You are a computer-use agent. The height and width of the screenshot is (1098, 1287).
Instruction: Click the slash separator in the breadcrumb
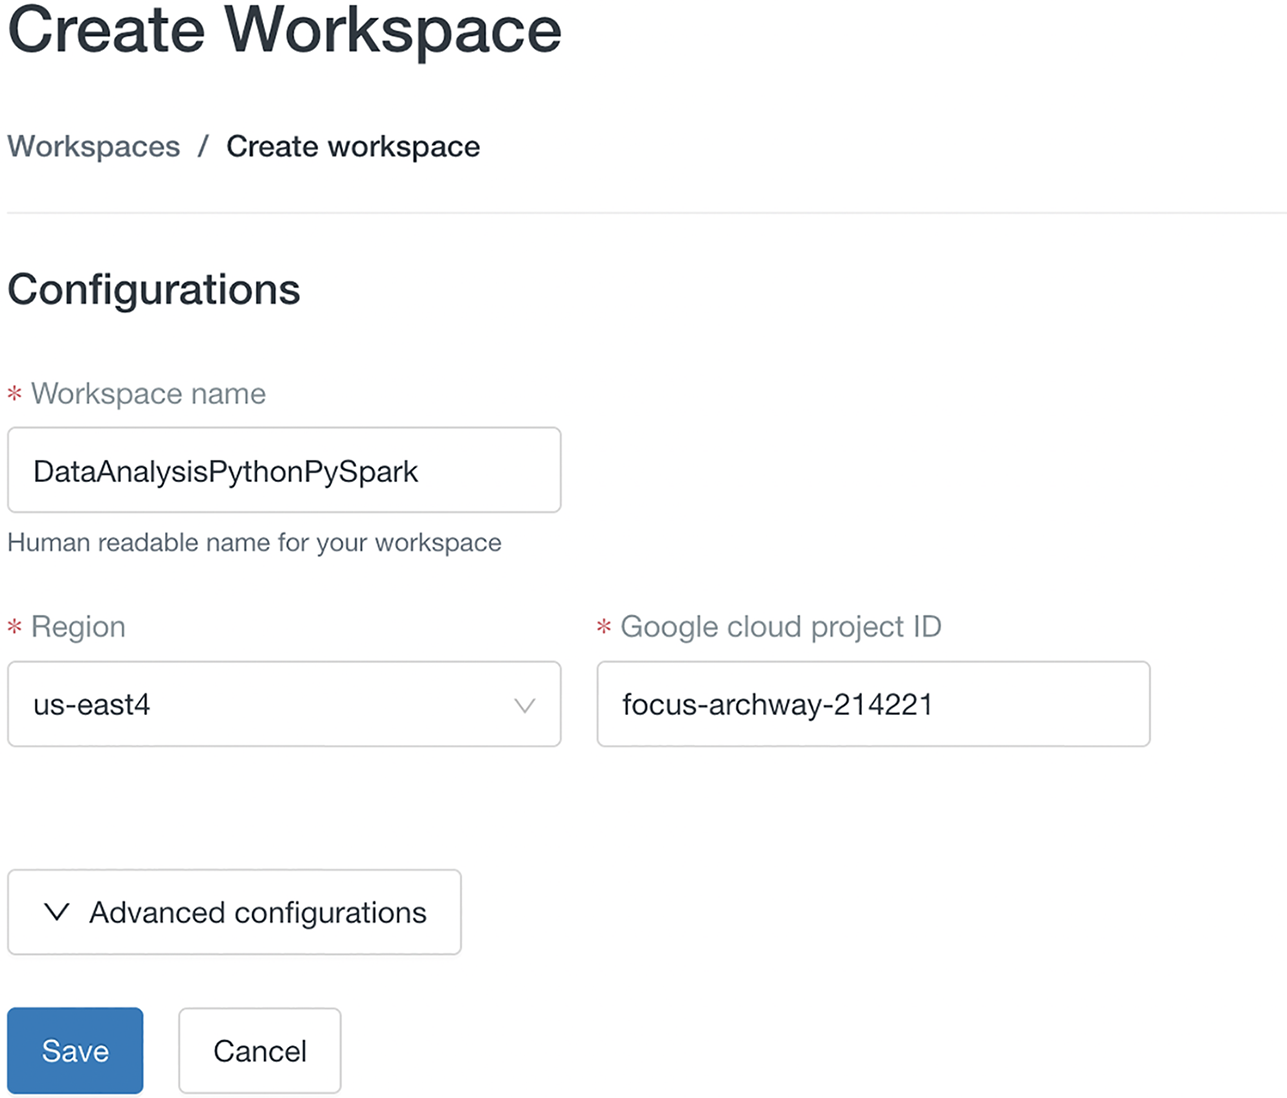click(x=204, y=146)
